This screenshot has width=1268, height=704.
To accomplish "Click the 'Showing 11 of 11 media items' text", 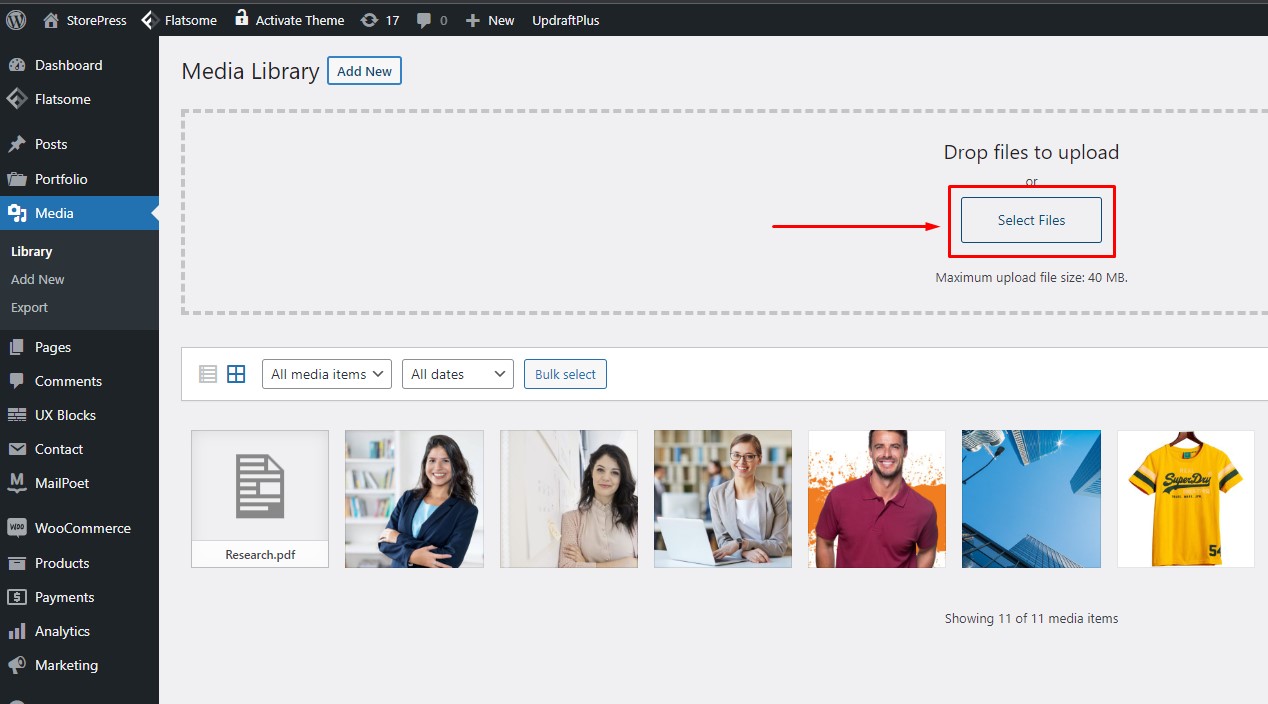I will 1031,618.
